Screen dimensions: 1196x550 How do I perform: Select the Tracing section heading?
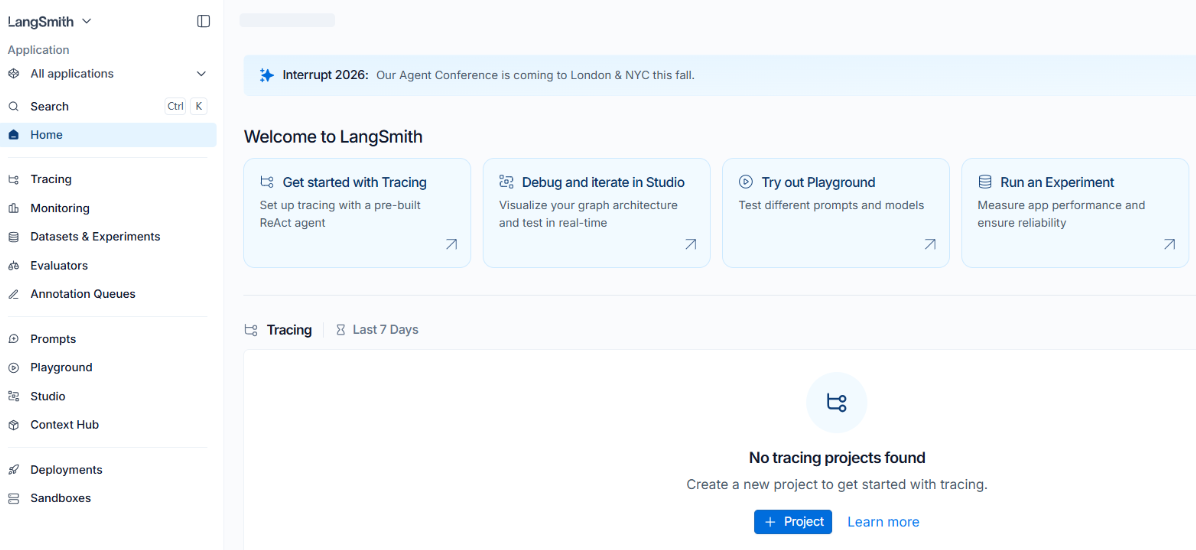pos(289,330)
